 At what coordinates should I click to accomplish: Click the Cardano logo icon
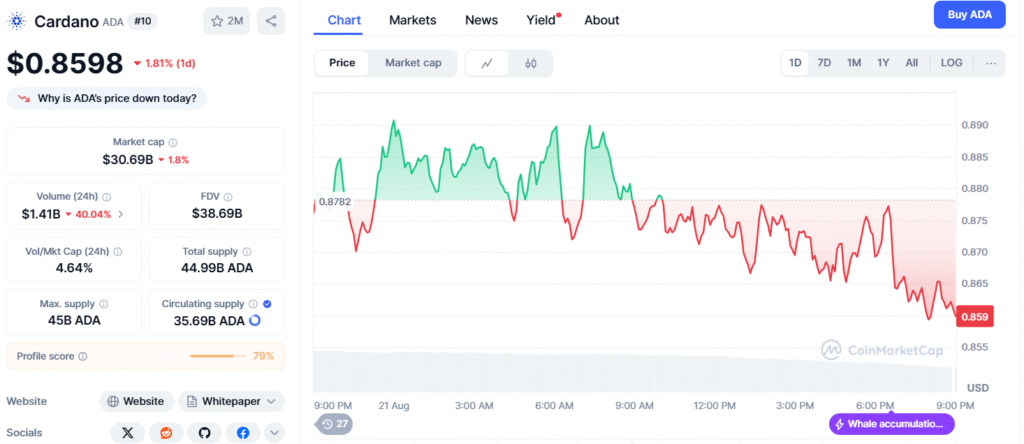[17, 22]
